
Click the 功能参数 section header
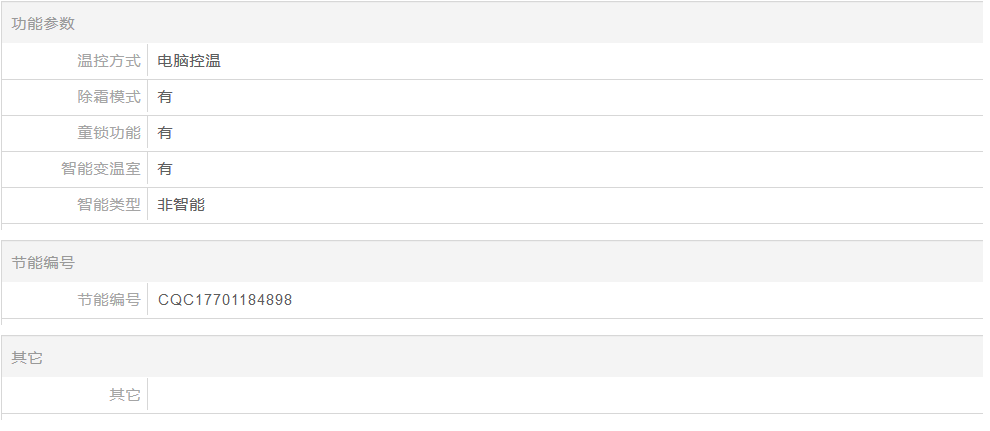point(43,23)
